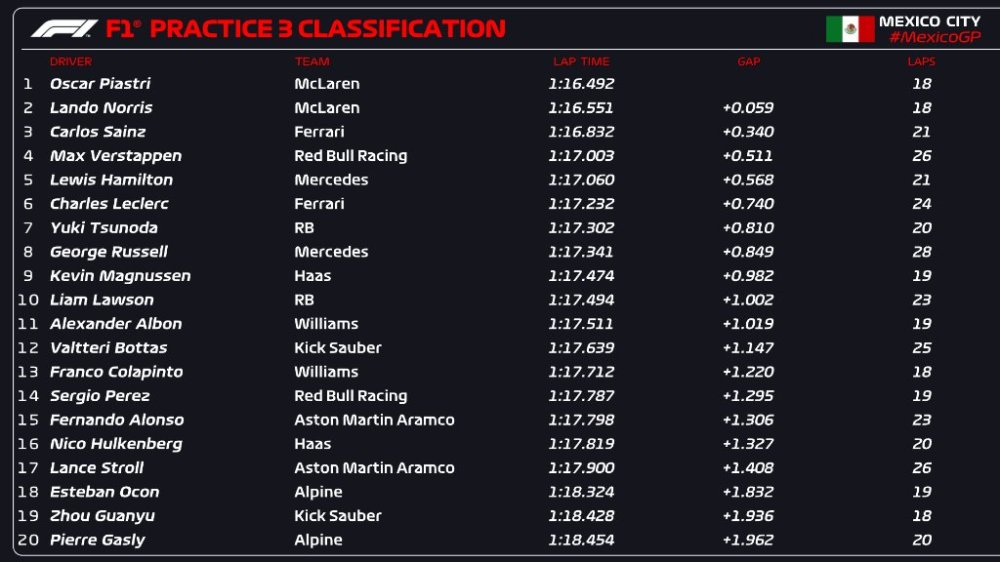
Task: Click driver name Oscar Piastri
Action: [100, 84]
